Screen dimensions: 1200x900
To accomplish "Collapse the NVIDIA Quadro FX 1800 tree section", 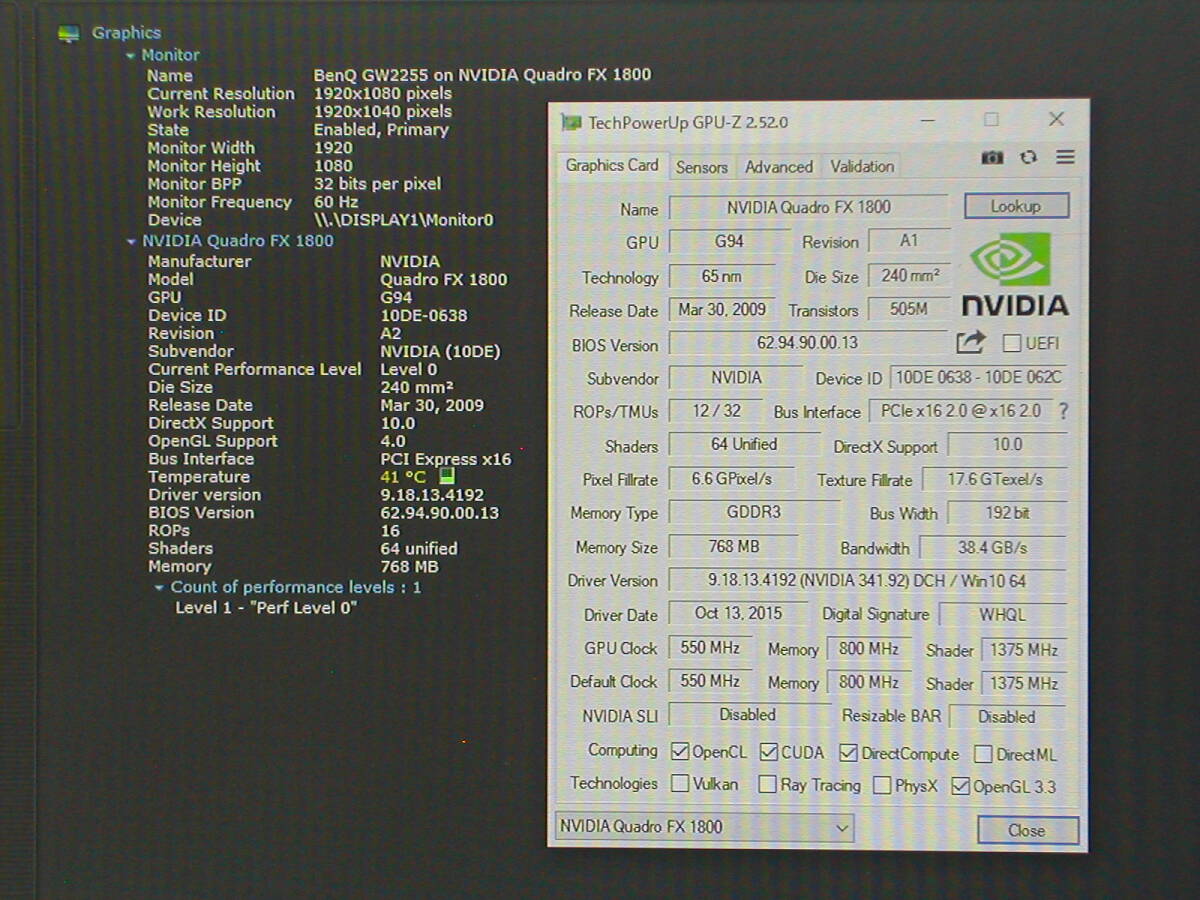I will 130,241.
